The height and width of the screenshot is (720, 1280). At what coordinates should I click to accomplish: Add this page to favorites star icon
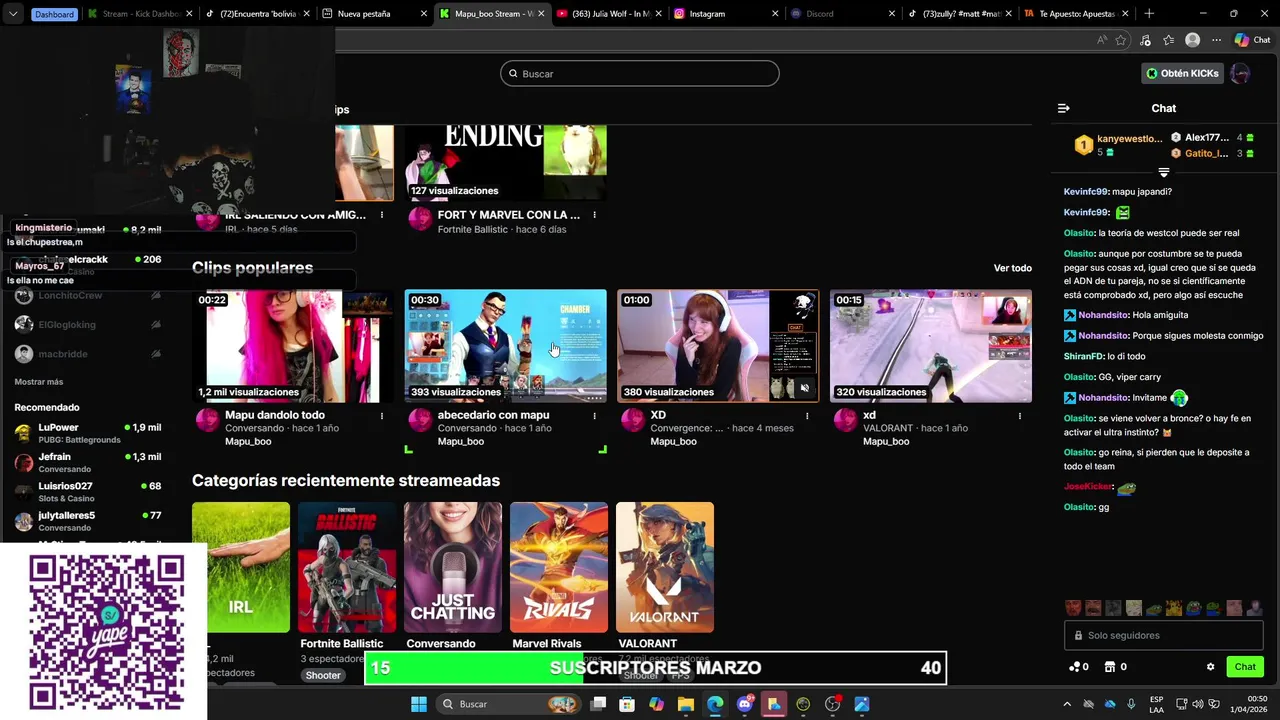point(1121,40)
